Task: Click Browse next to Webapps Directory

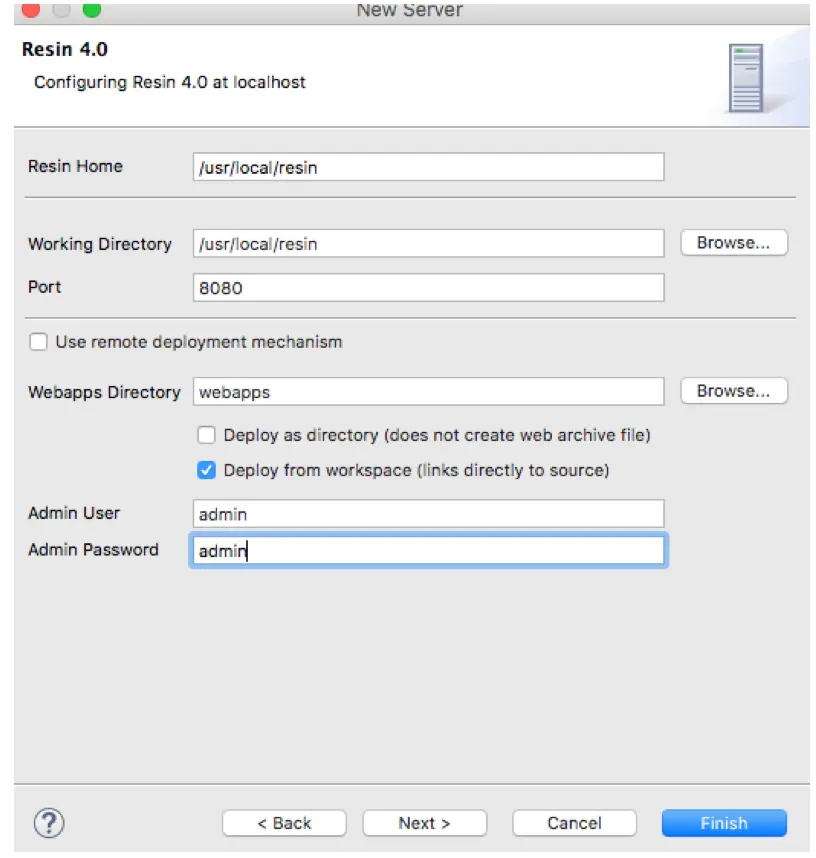Action: 734,391
